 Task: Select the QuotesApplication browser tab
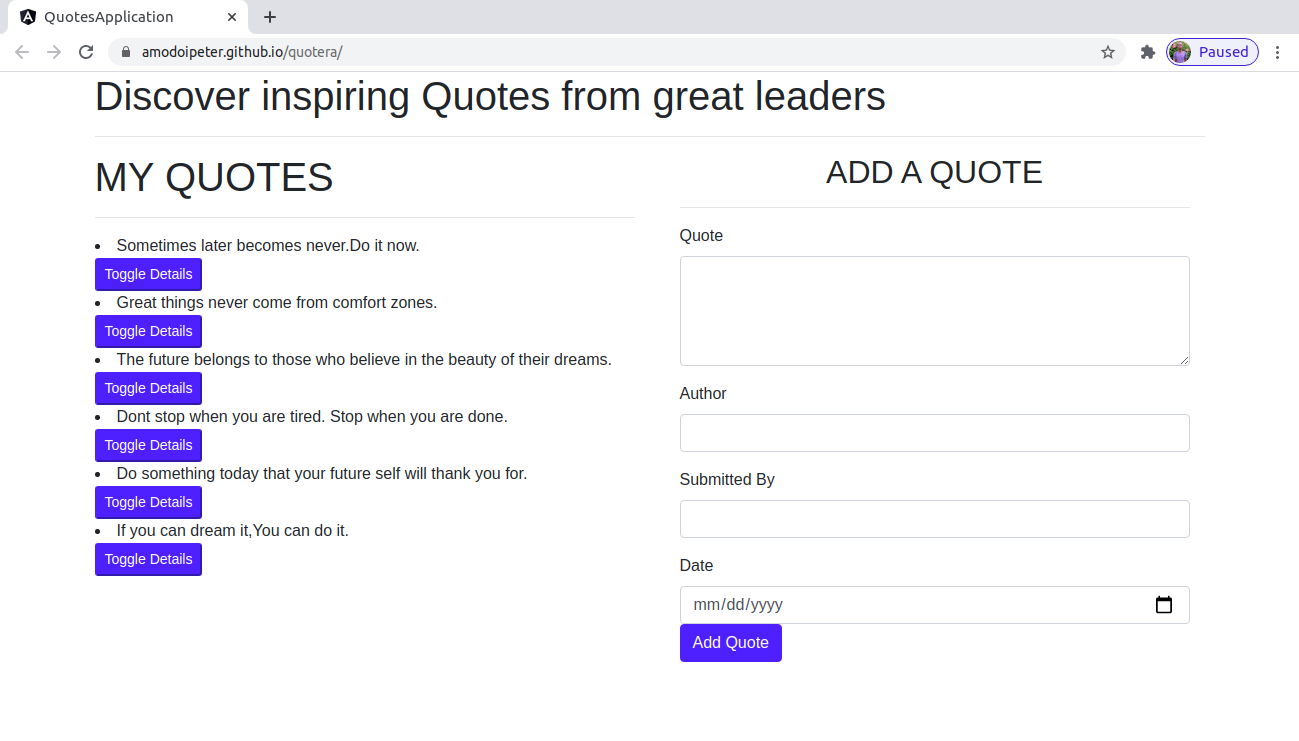click(x=110, y=17)
